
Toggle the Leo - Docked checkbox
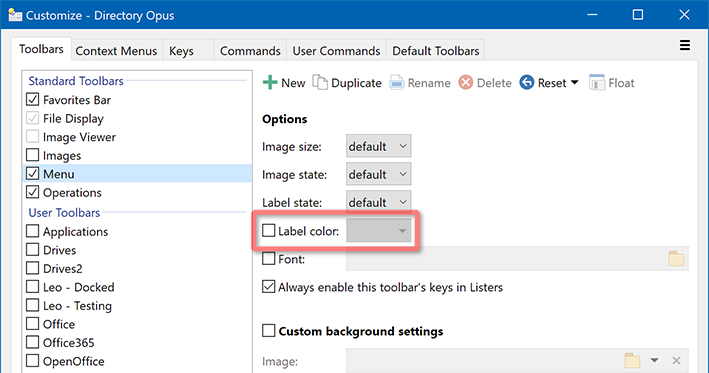coord(33,287)
